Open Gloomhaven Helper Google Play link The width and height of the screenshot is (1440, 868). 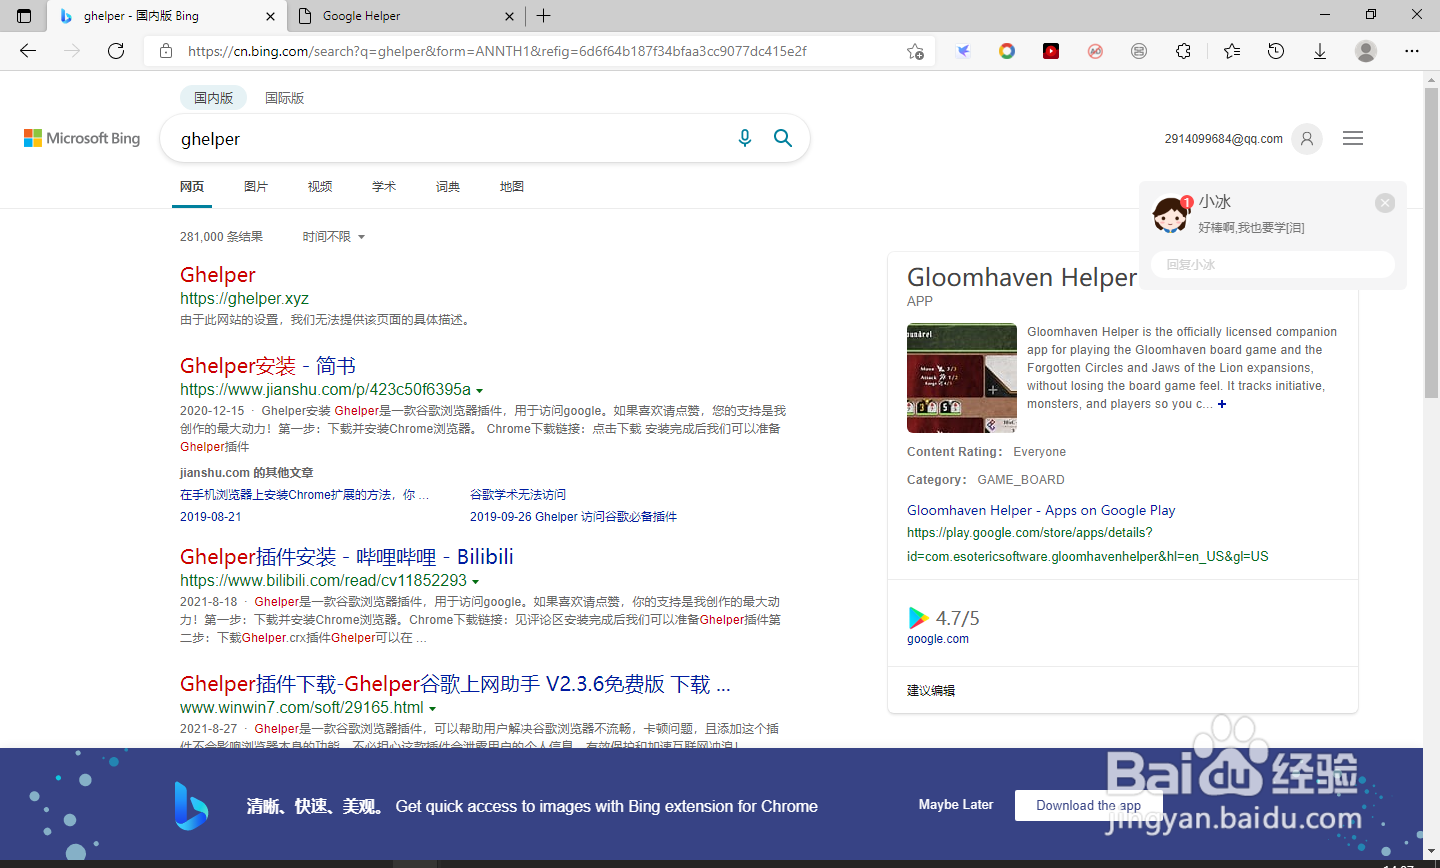pyautogui.click(x=1041, y=510)
